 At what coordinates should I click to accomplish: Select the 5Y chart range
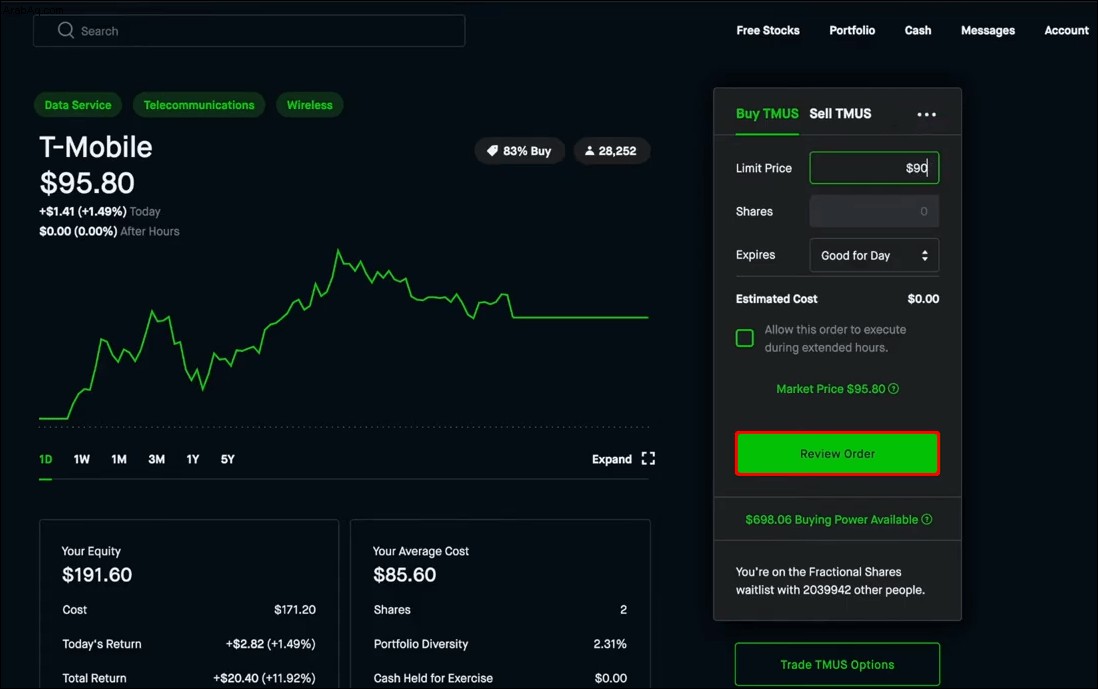click(228, 459)
